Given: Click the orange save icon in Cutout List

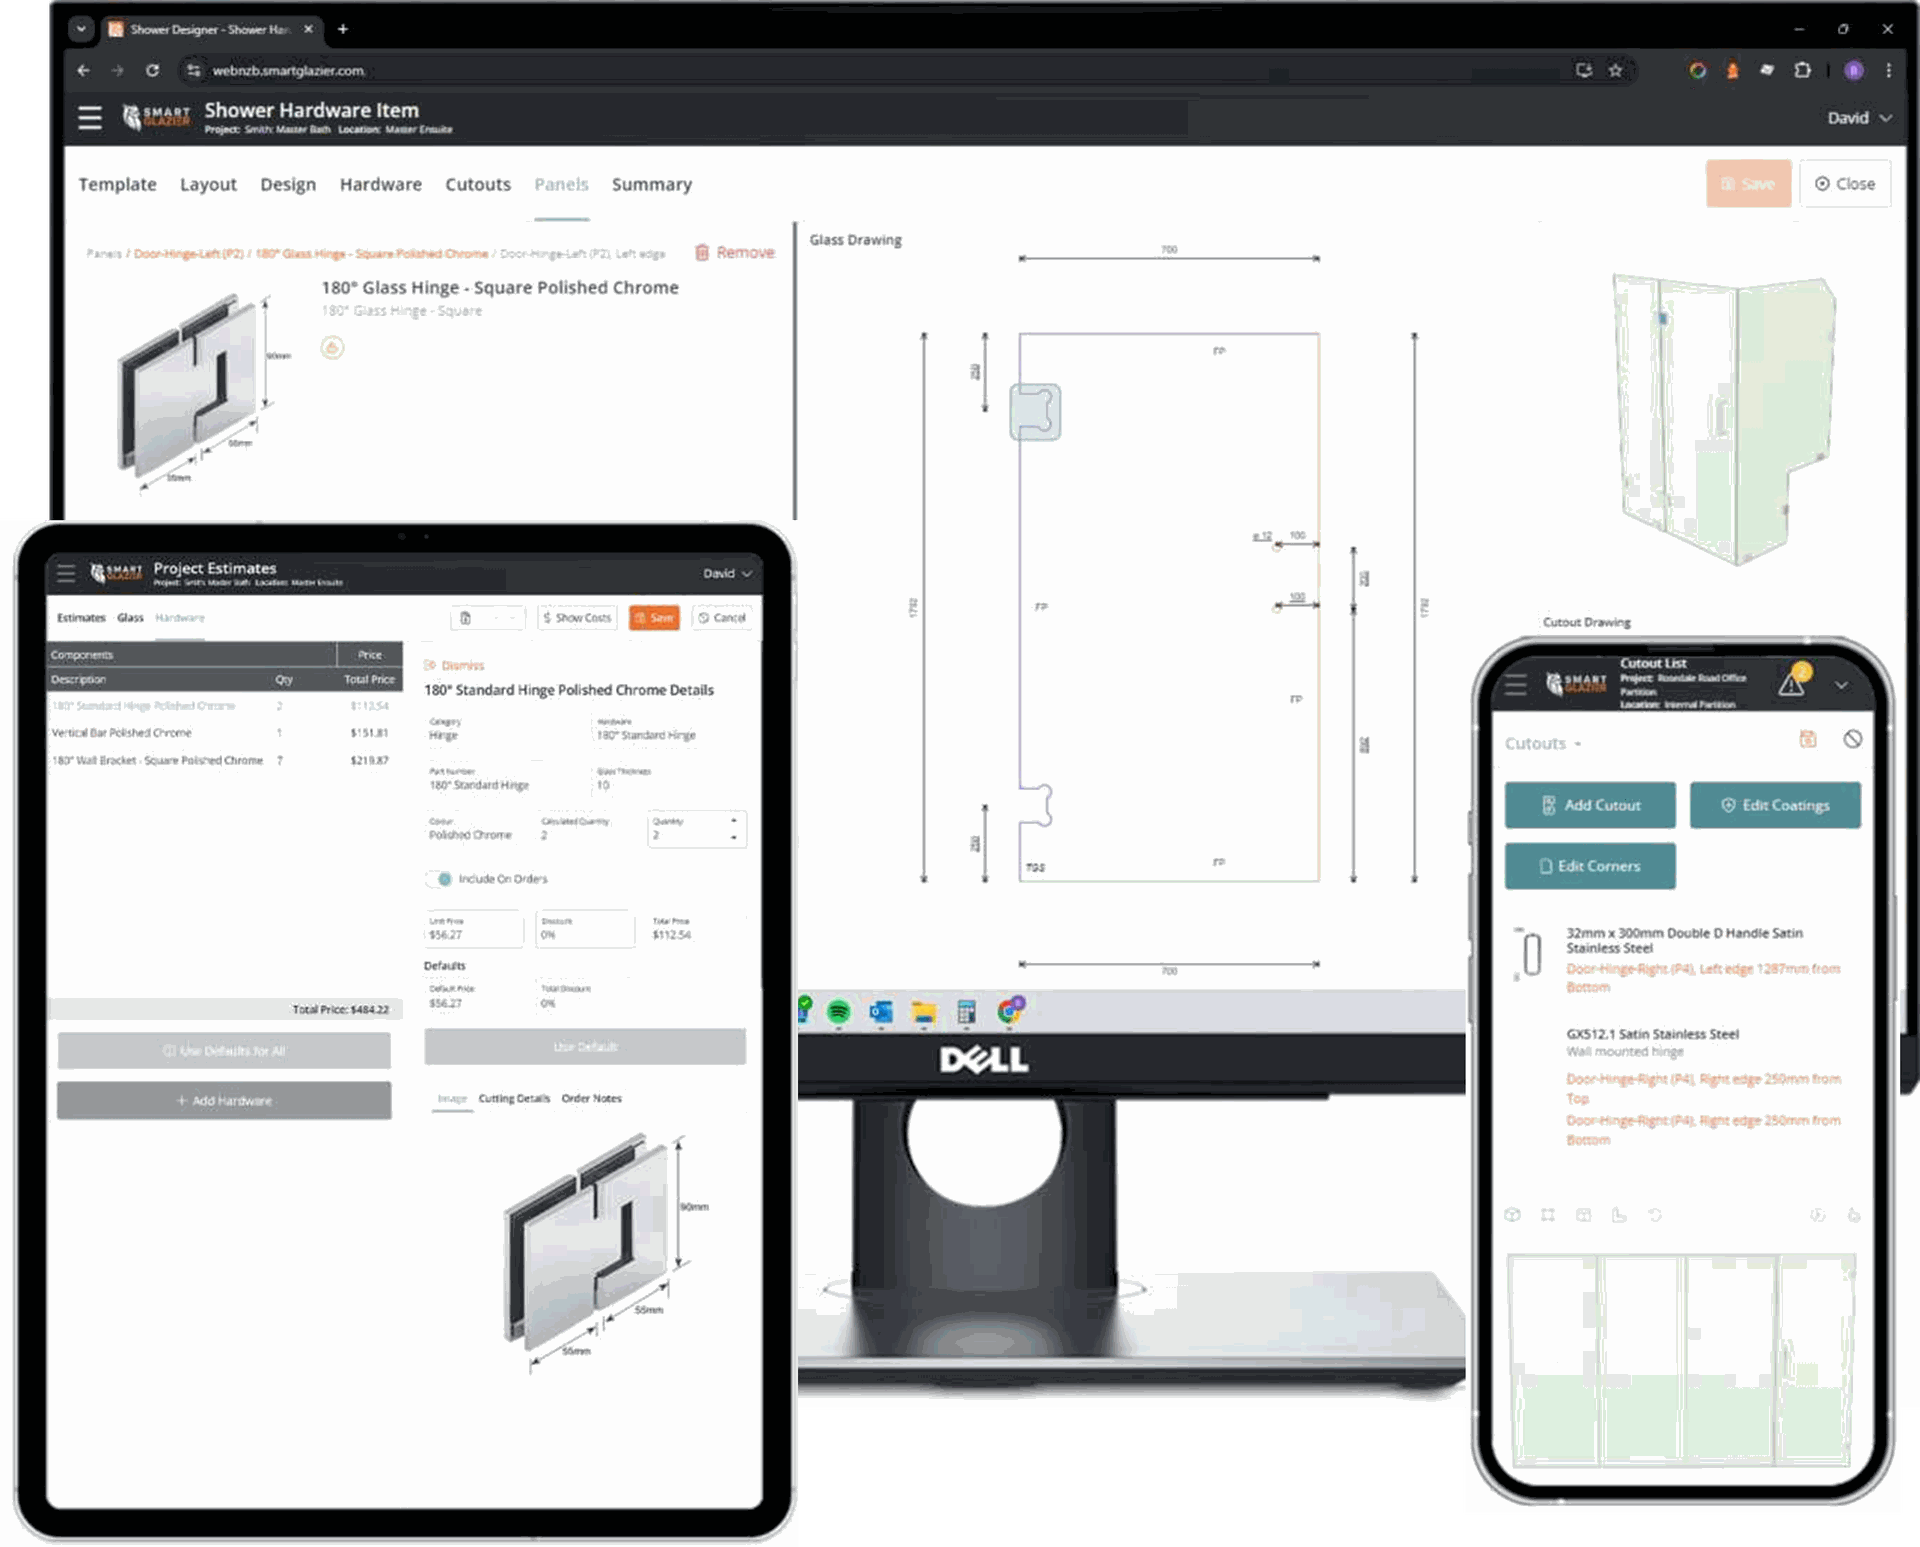Looking at the screenshot, I should [x=1808, y=739].
